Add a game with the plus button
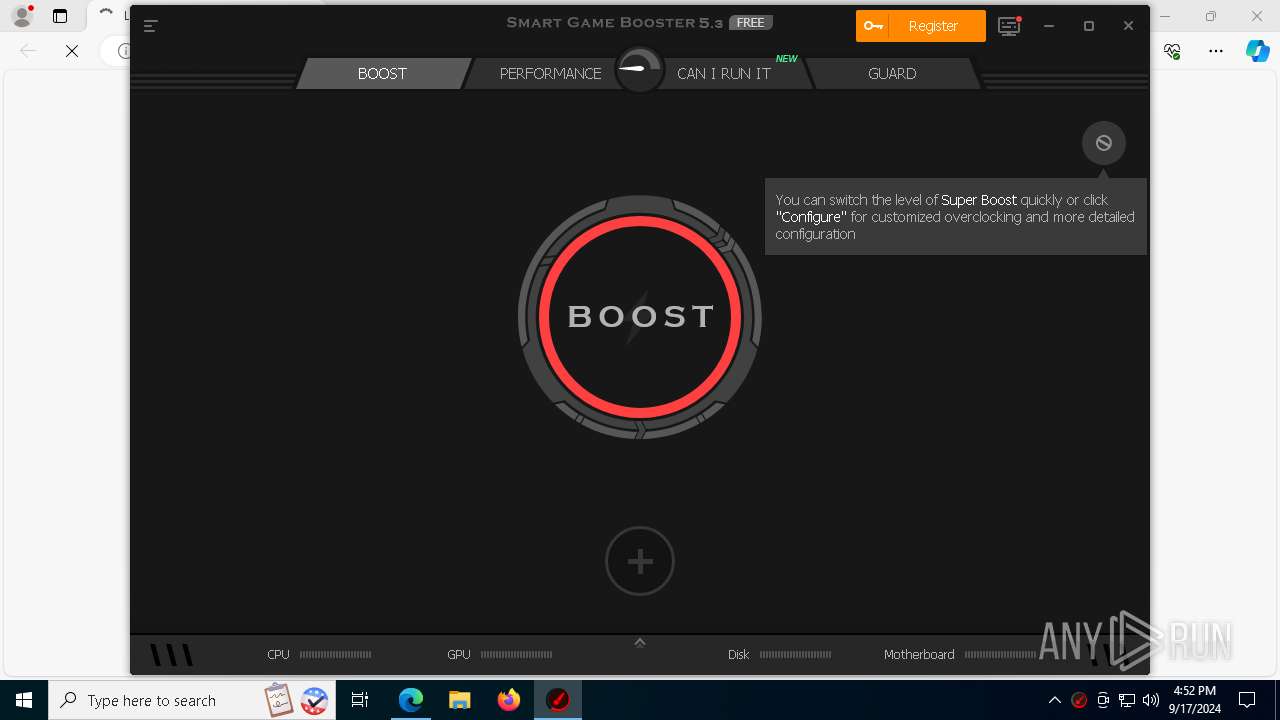Image resolution: width=1280 pixels, height=720 pixels. pyautogui.click(x=640, y=561)
